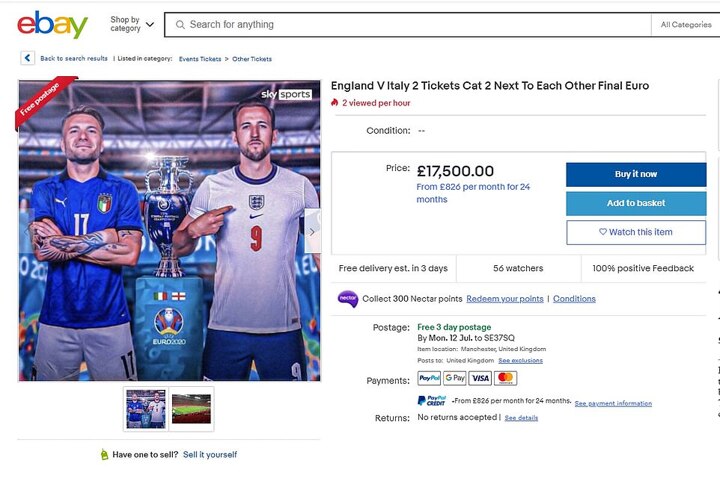
Task: Open the All Categories dropdown
Action: (x=686, y=24)
